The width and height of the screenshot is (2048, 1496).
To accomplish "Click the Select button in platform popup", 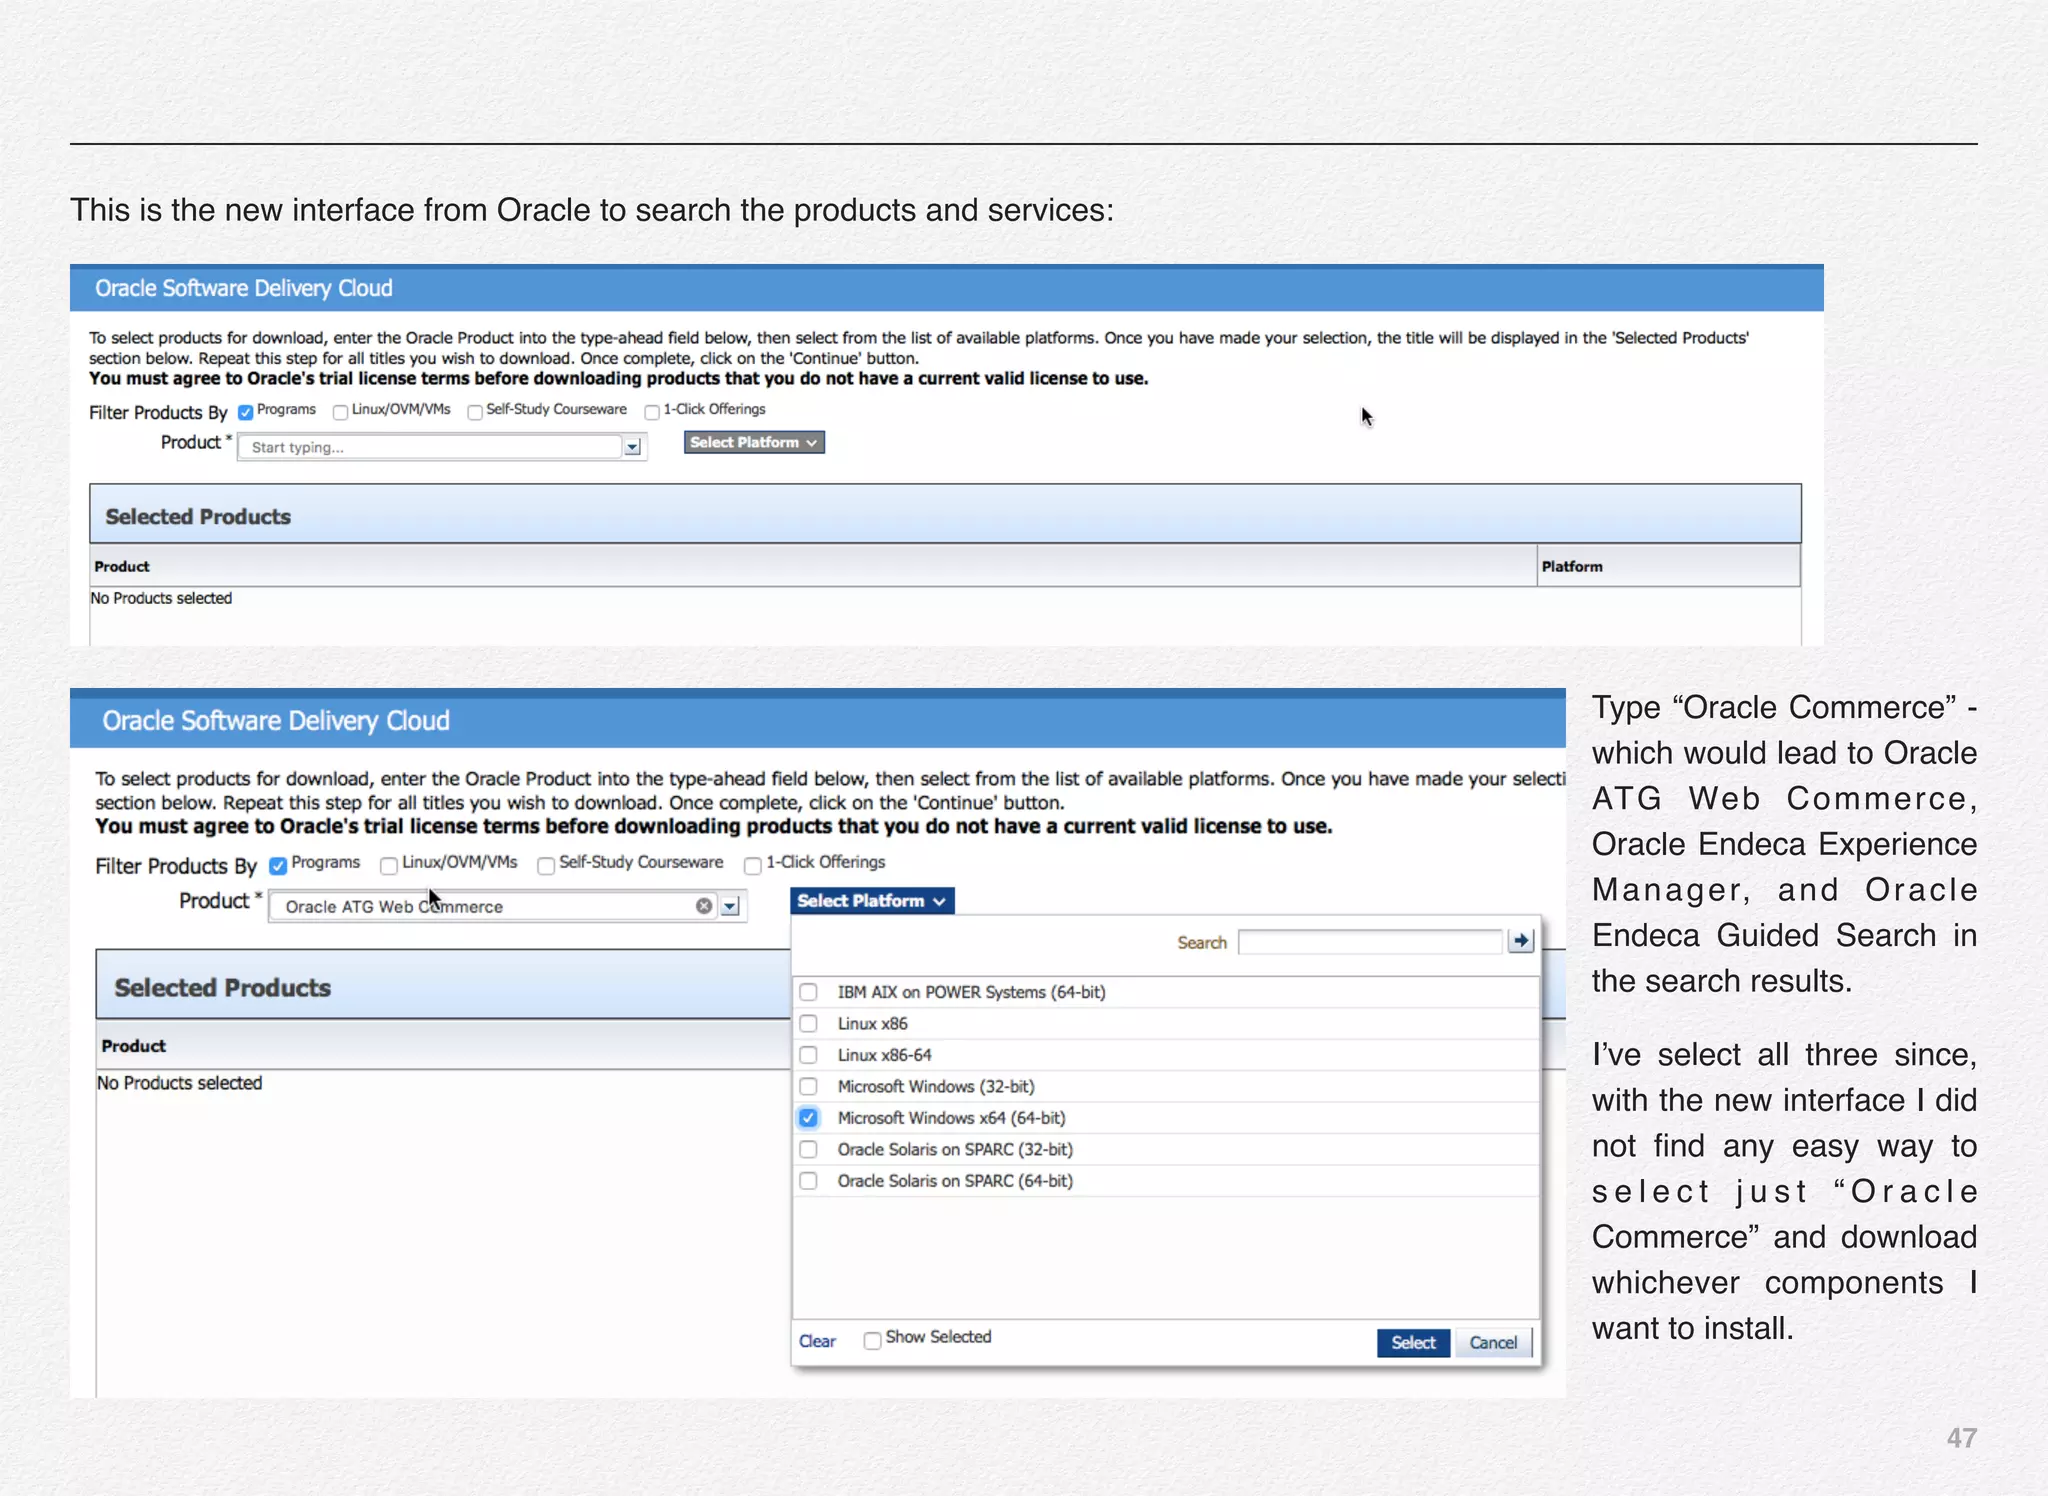I will point(1413,1343).
